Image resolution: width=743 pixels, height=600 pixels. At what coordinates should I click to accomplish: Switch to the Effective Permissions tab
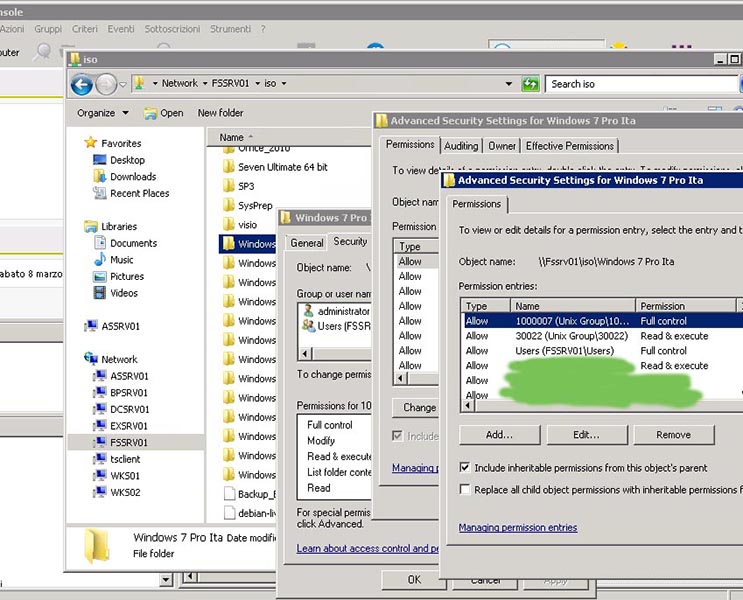coord(569,146)
